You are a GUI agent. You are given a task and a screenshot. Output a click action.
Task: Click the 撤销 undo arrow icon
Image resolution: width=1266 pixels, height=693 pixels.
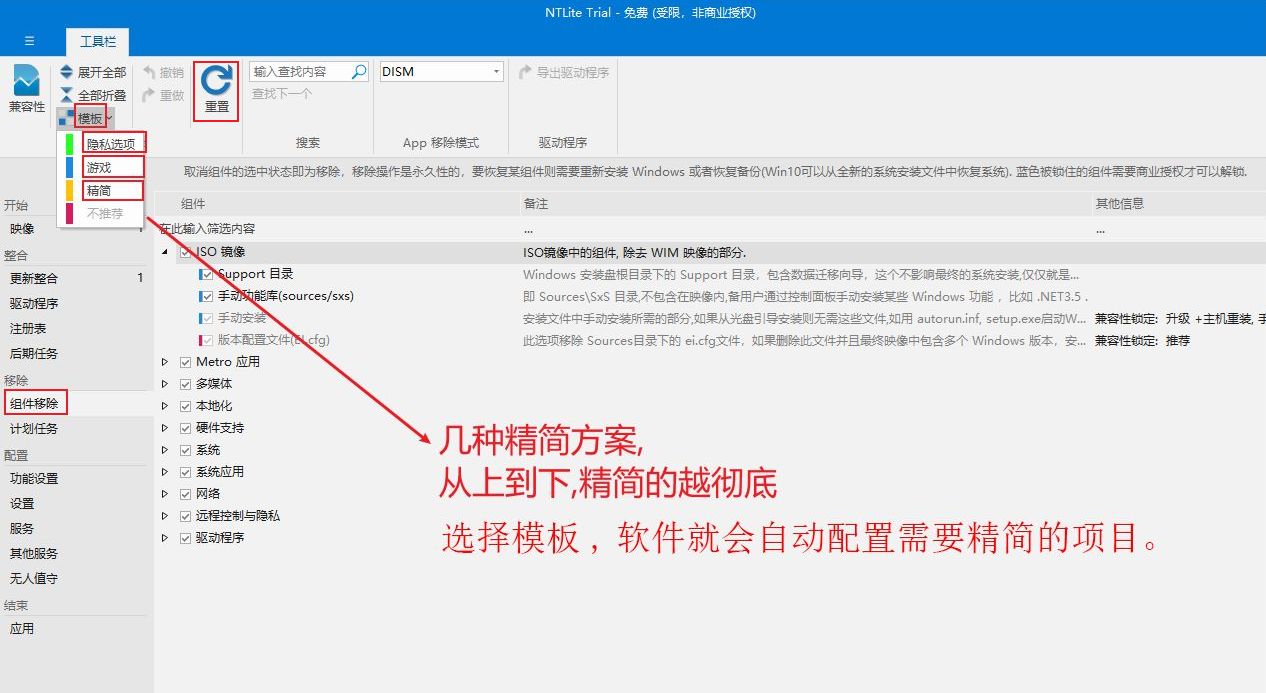click(150, 72)
